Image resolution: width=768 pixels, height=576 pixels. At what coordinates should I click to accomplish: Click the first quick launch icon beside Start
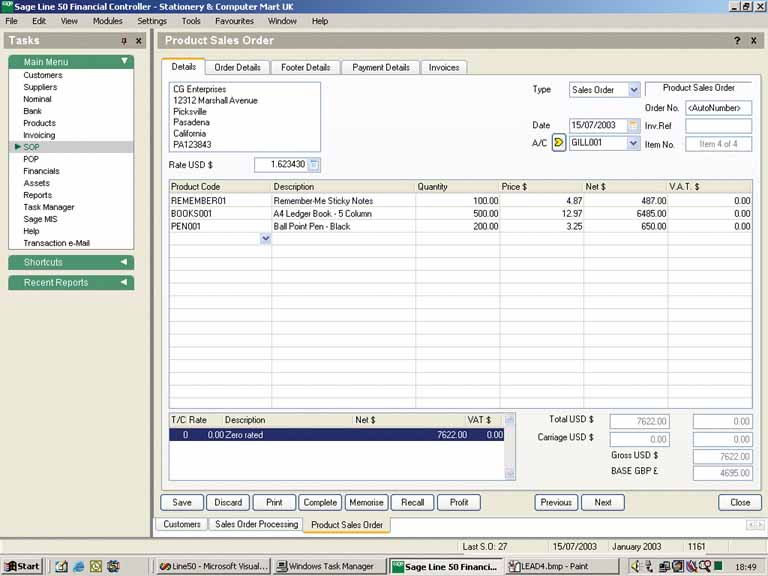[61, 566]
